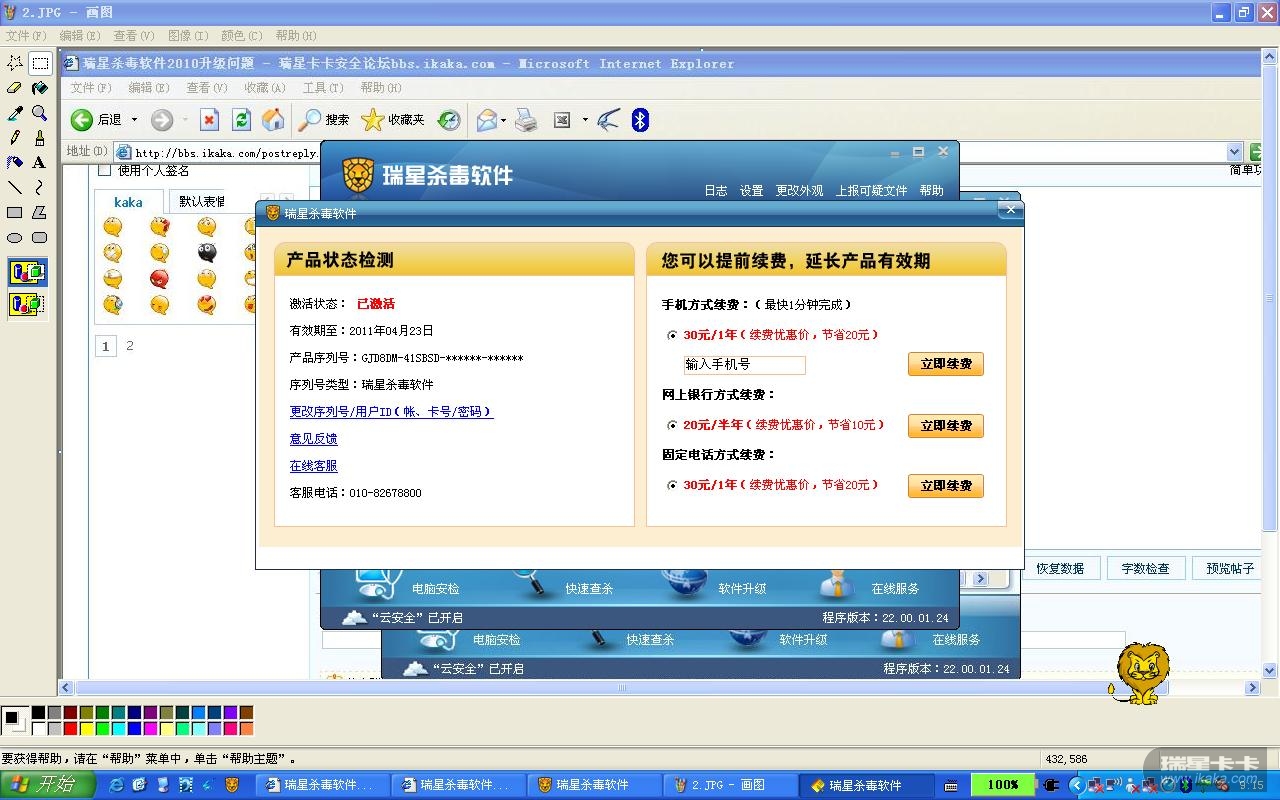
Task: Choose the straight Line tool
Action: pos(15,187)
